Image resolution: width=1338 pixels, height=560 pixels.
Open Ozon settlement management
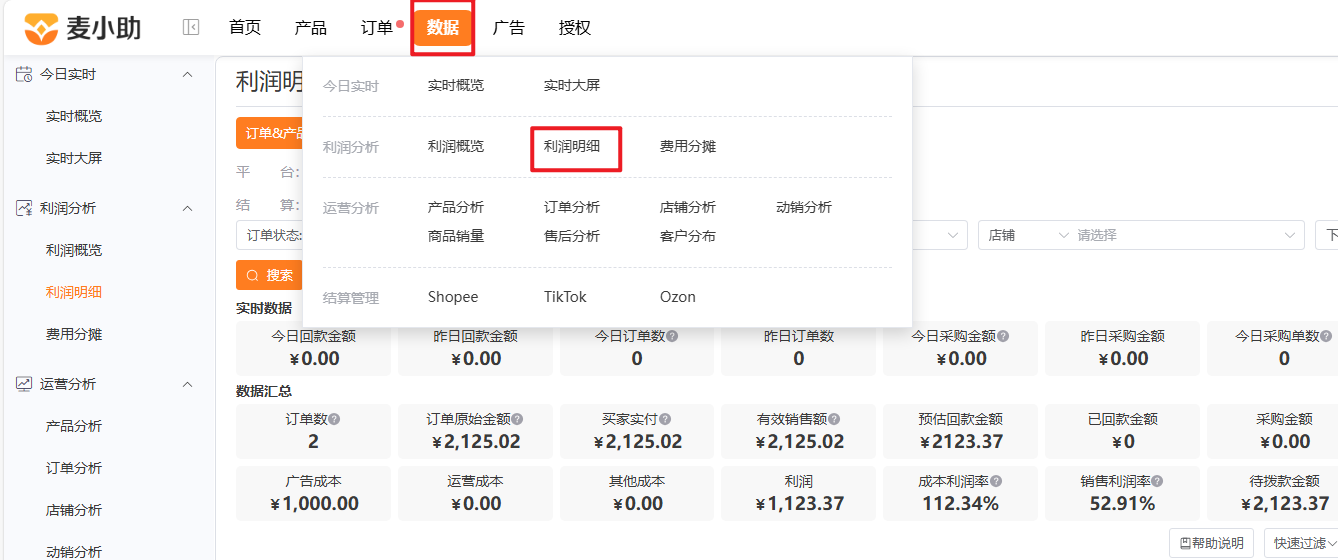click(678, 297)
